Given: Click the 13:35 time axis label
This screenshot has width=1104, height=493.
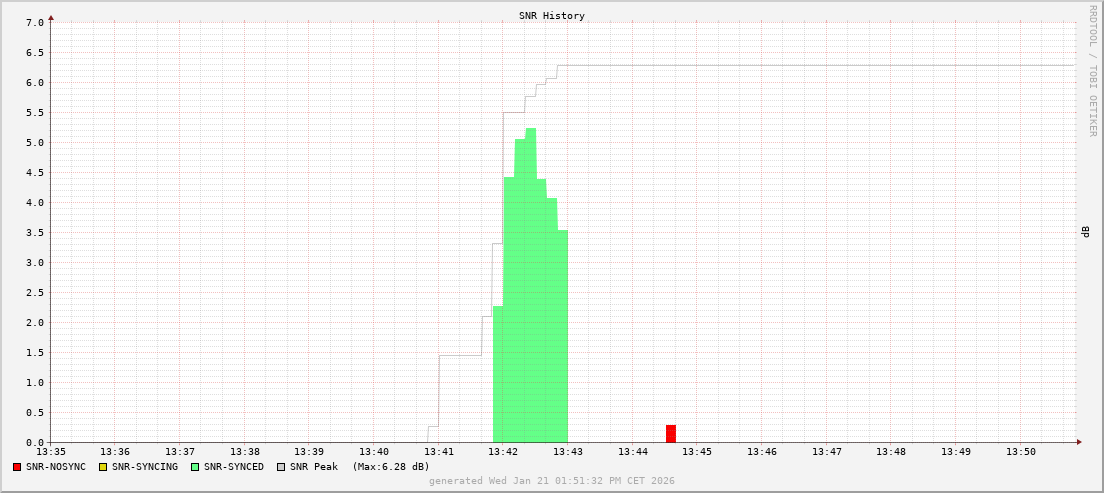Looking at the screenshot, I should (51, 452).
